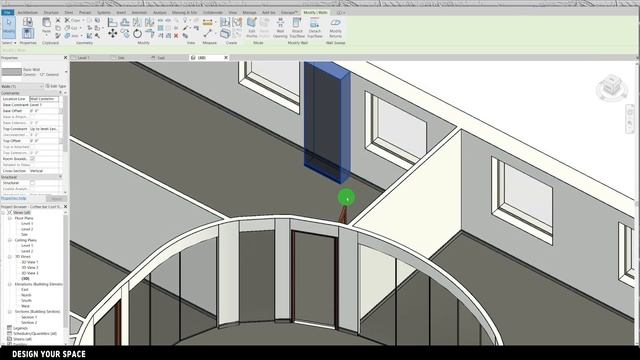640x360 pixels.
Task: Switch to the East view tab
Action: 161,58
